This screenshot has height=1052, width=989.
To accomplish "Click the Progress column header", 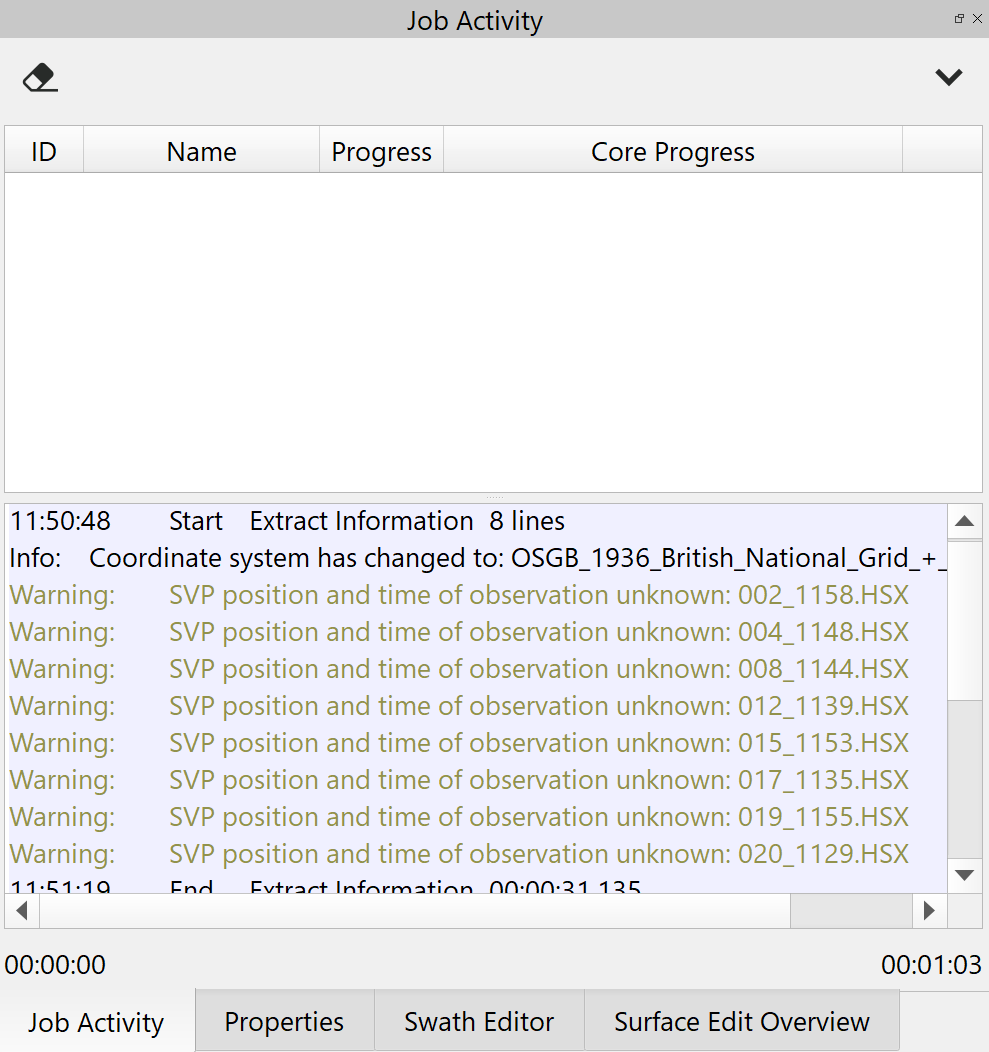I will click(x=381, y=151).
